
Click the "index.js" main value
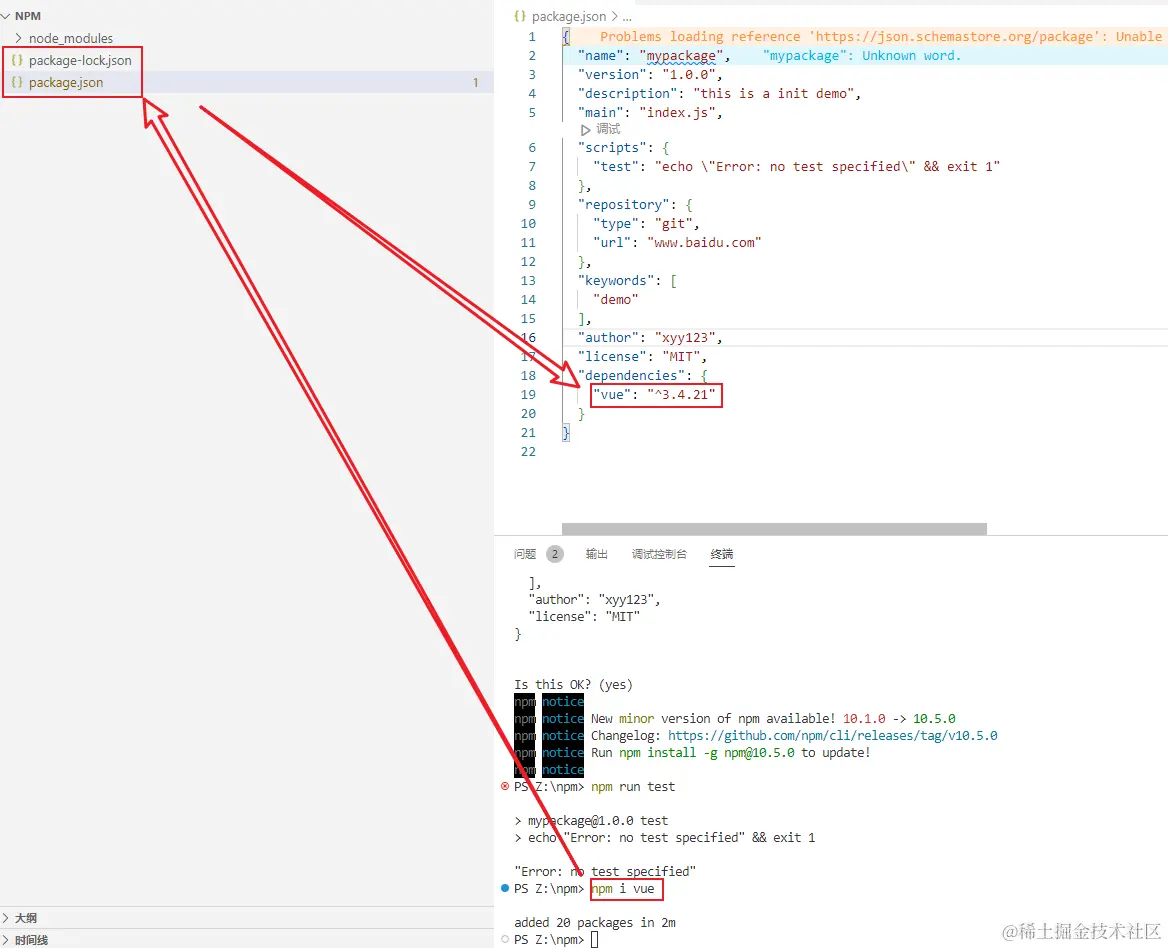(677, 112)
